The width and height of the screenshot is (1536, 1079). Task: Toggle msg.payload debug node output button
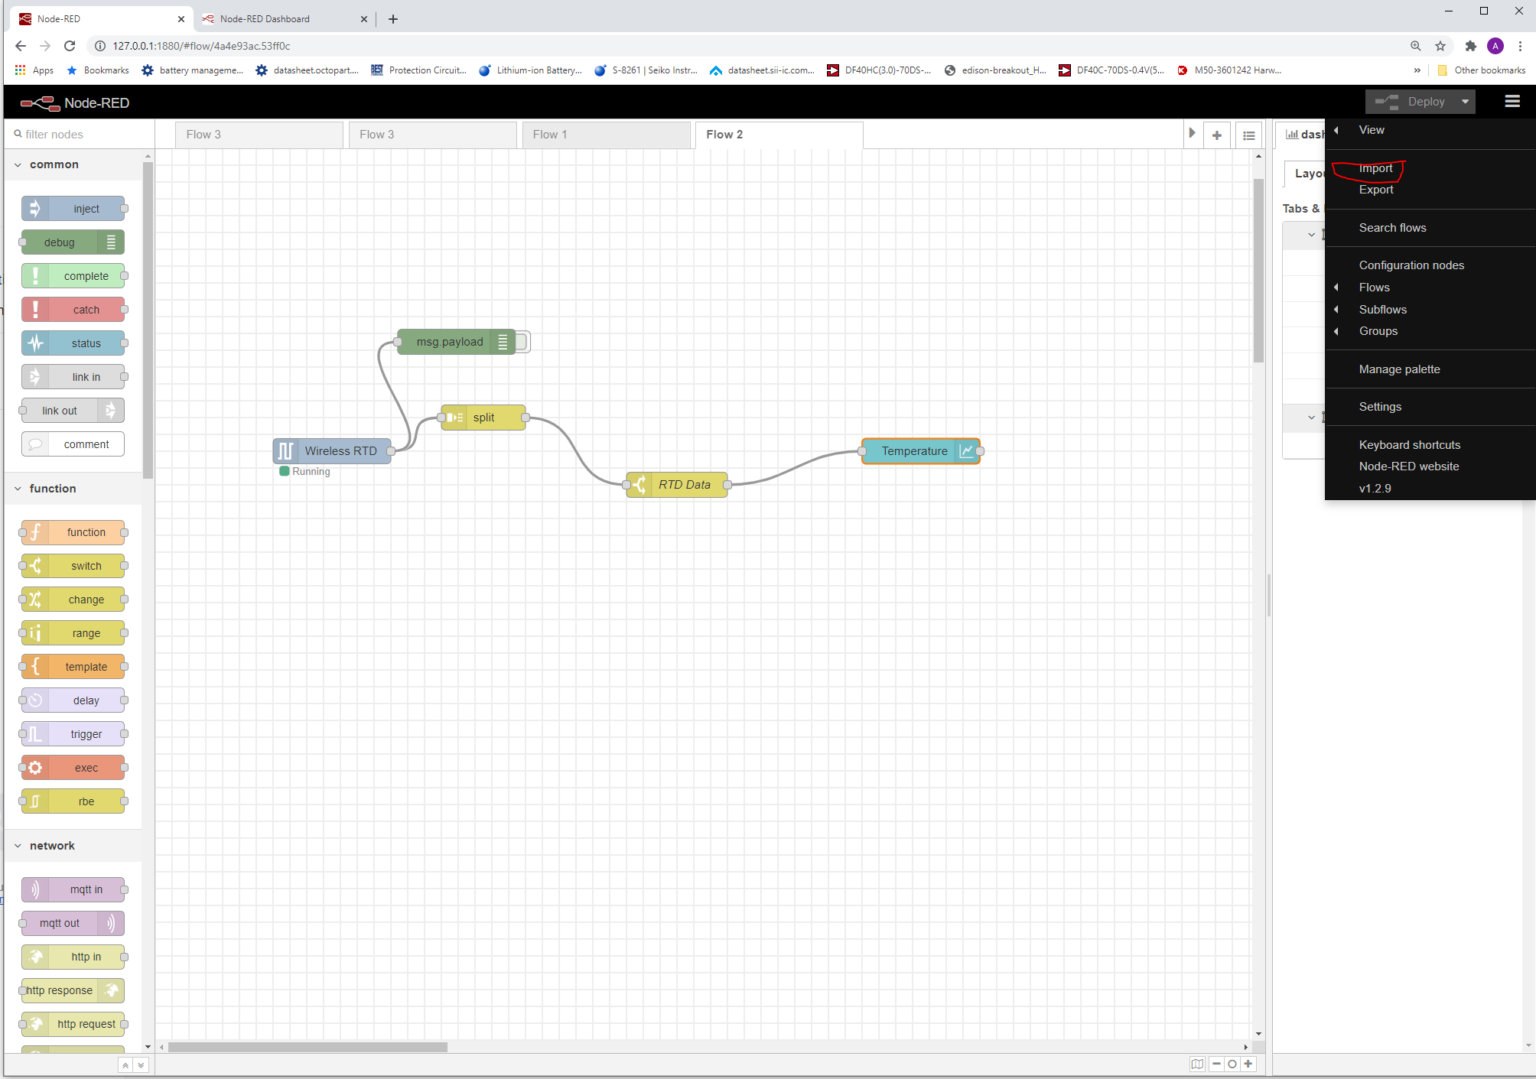523,342
